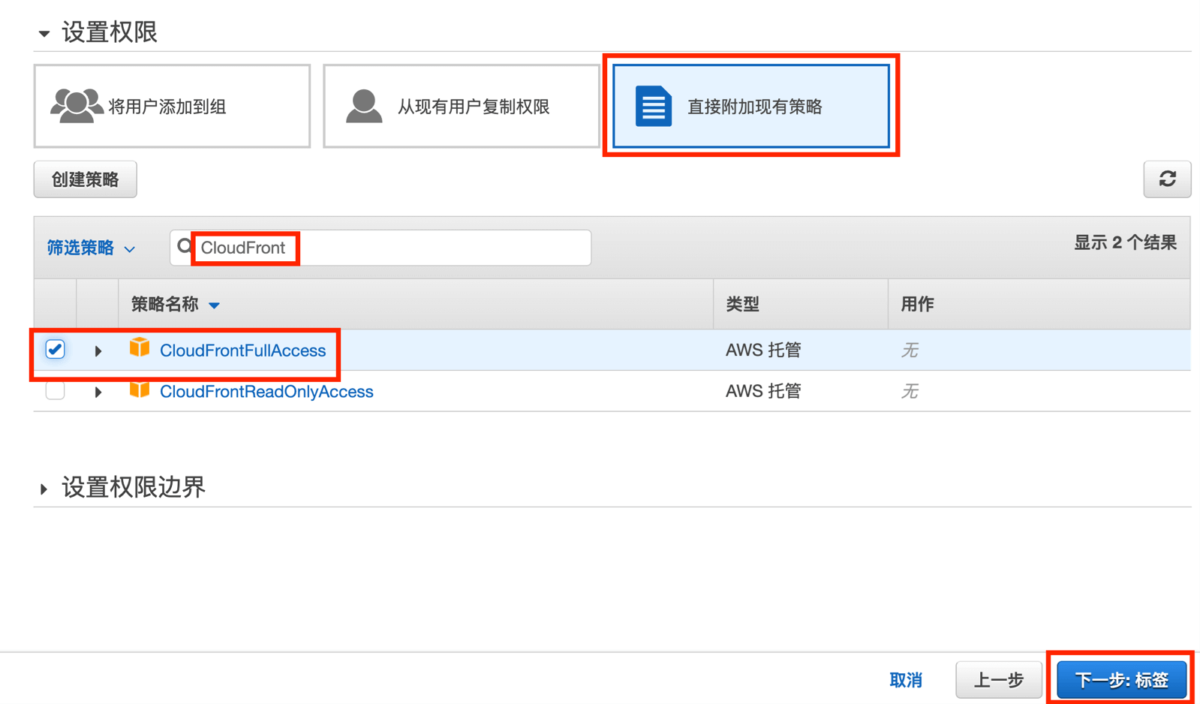
Task: Click inside the CloudFront search field
Action: click(x=380, y=246)
